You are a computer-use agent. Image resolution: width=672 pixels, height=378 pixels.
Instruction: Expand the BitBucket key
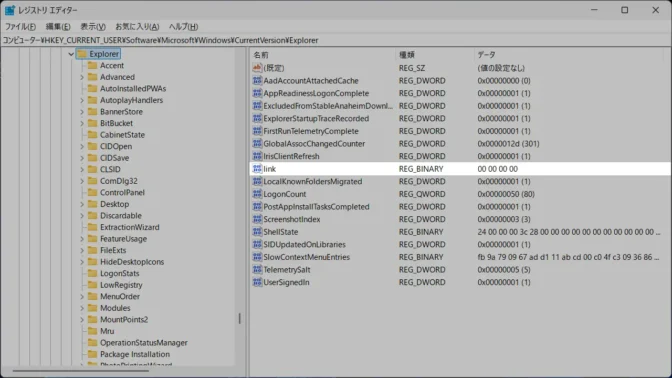(x=82, y=123)
